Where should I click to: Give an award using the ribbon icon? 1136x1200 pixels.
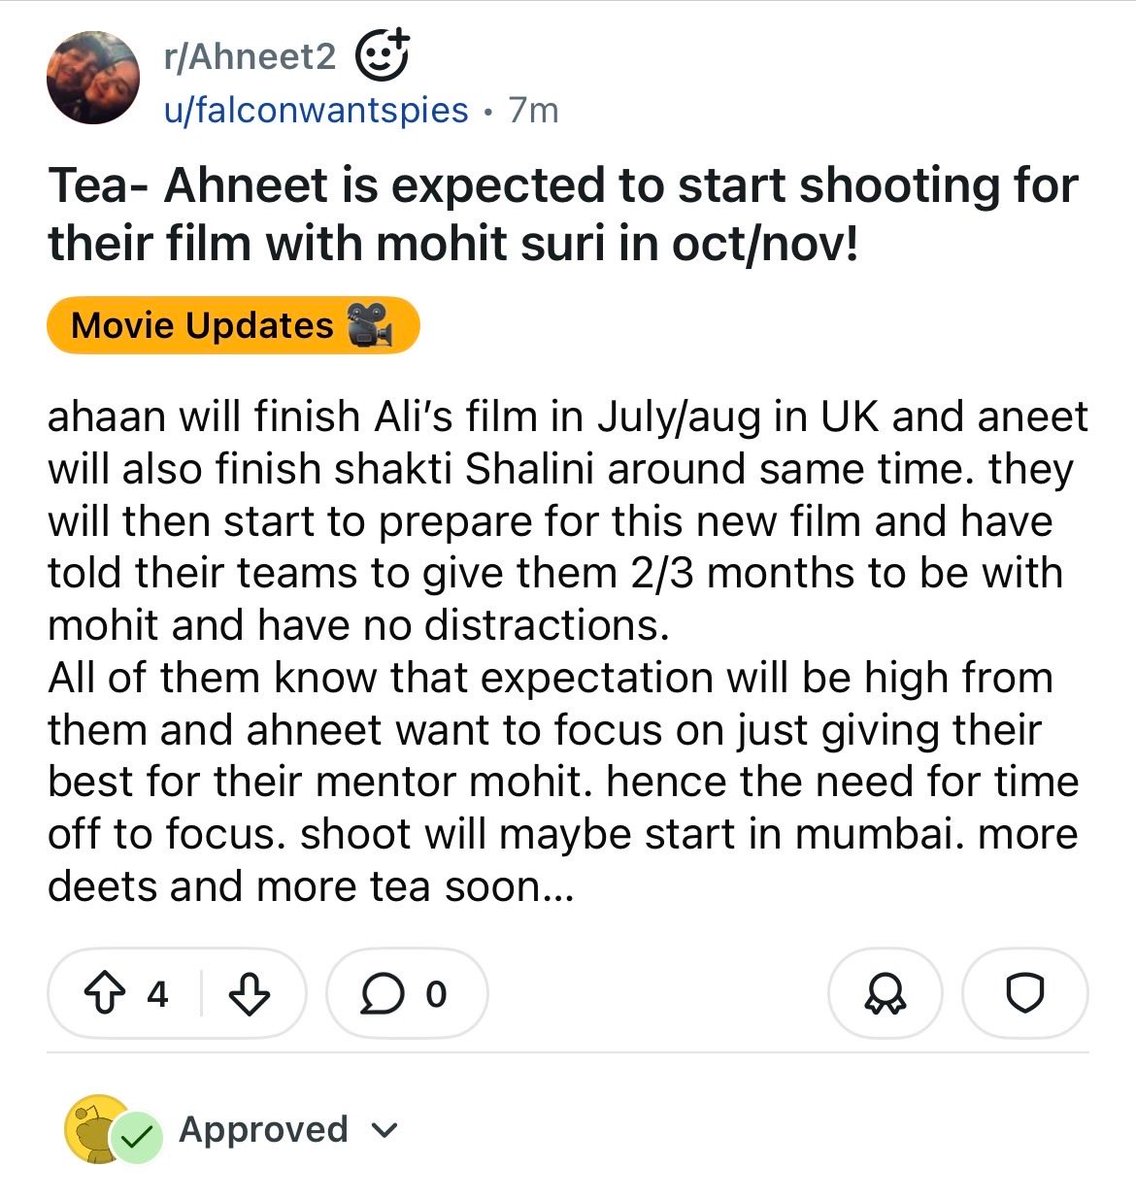coord(885,994)
